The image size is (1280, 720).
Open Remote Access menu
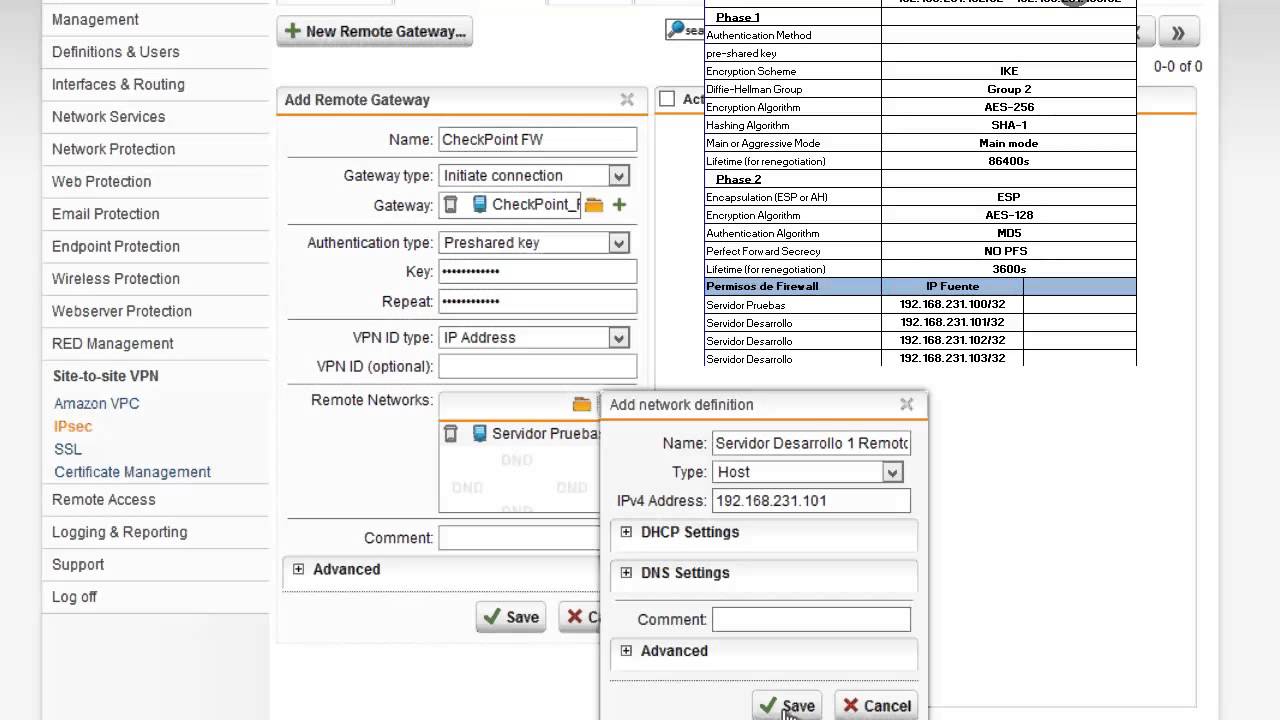point(104,499)
